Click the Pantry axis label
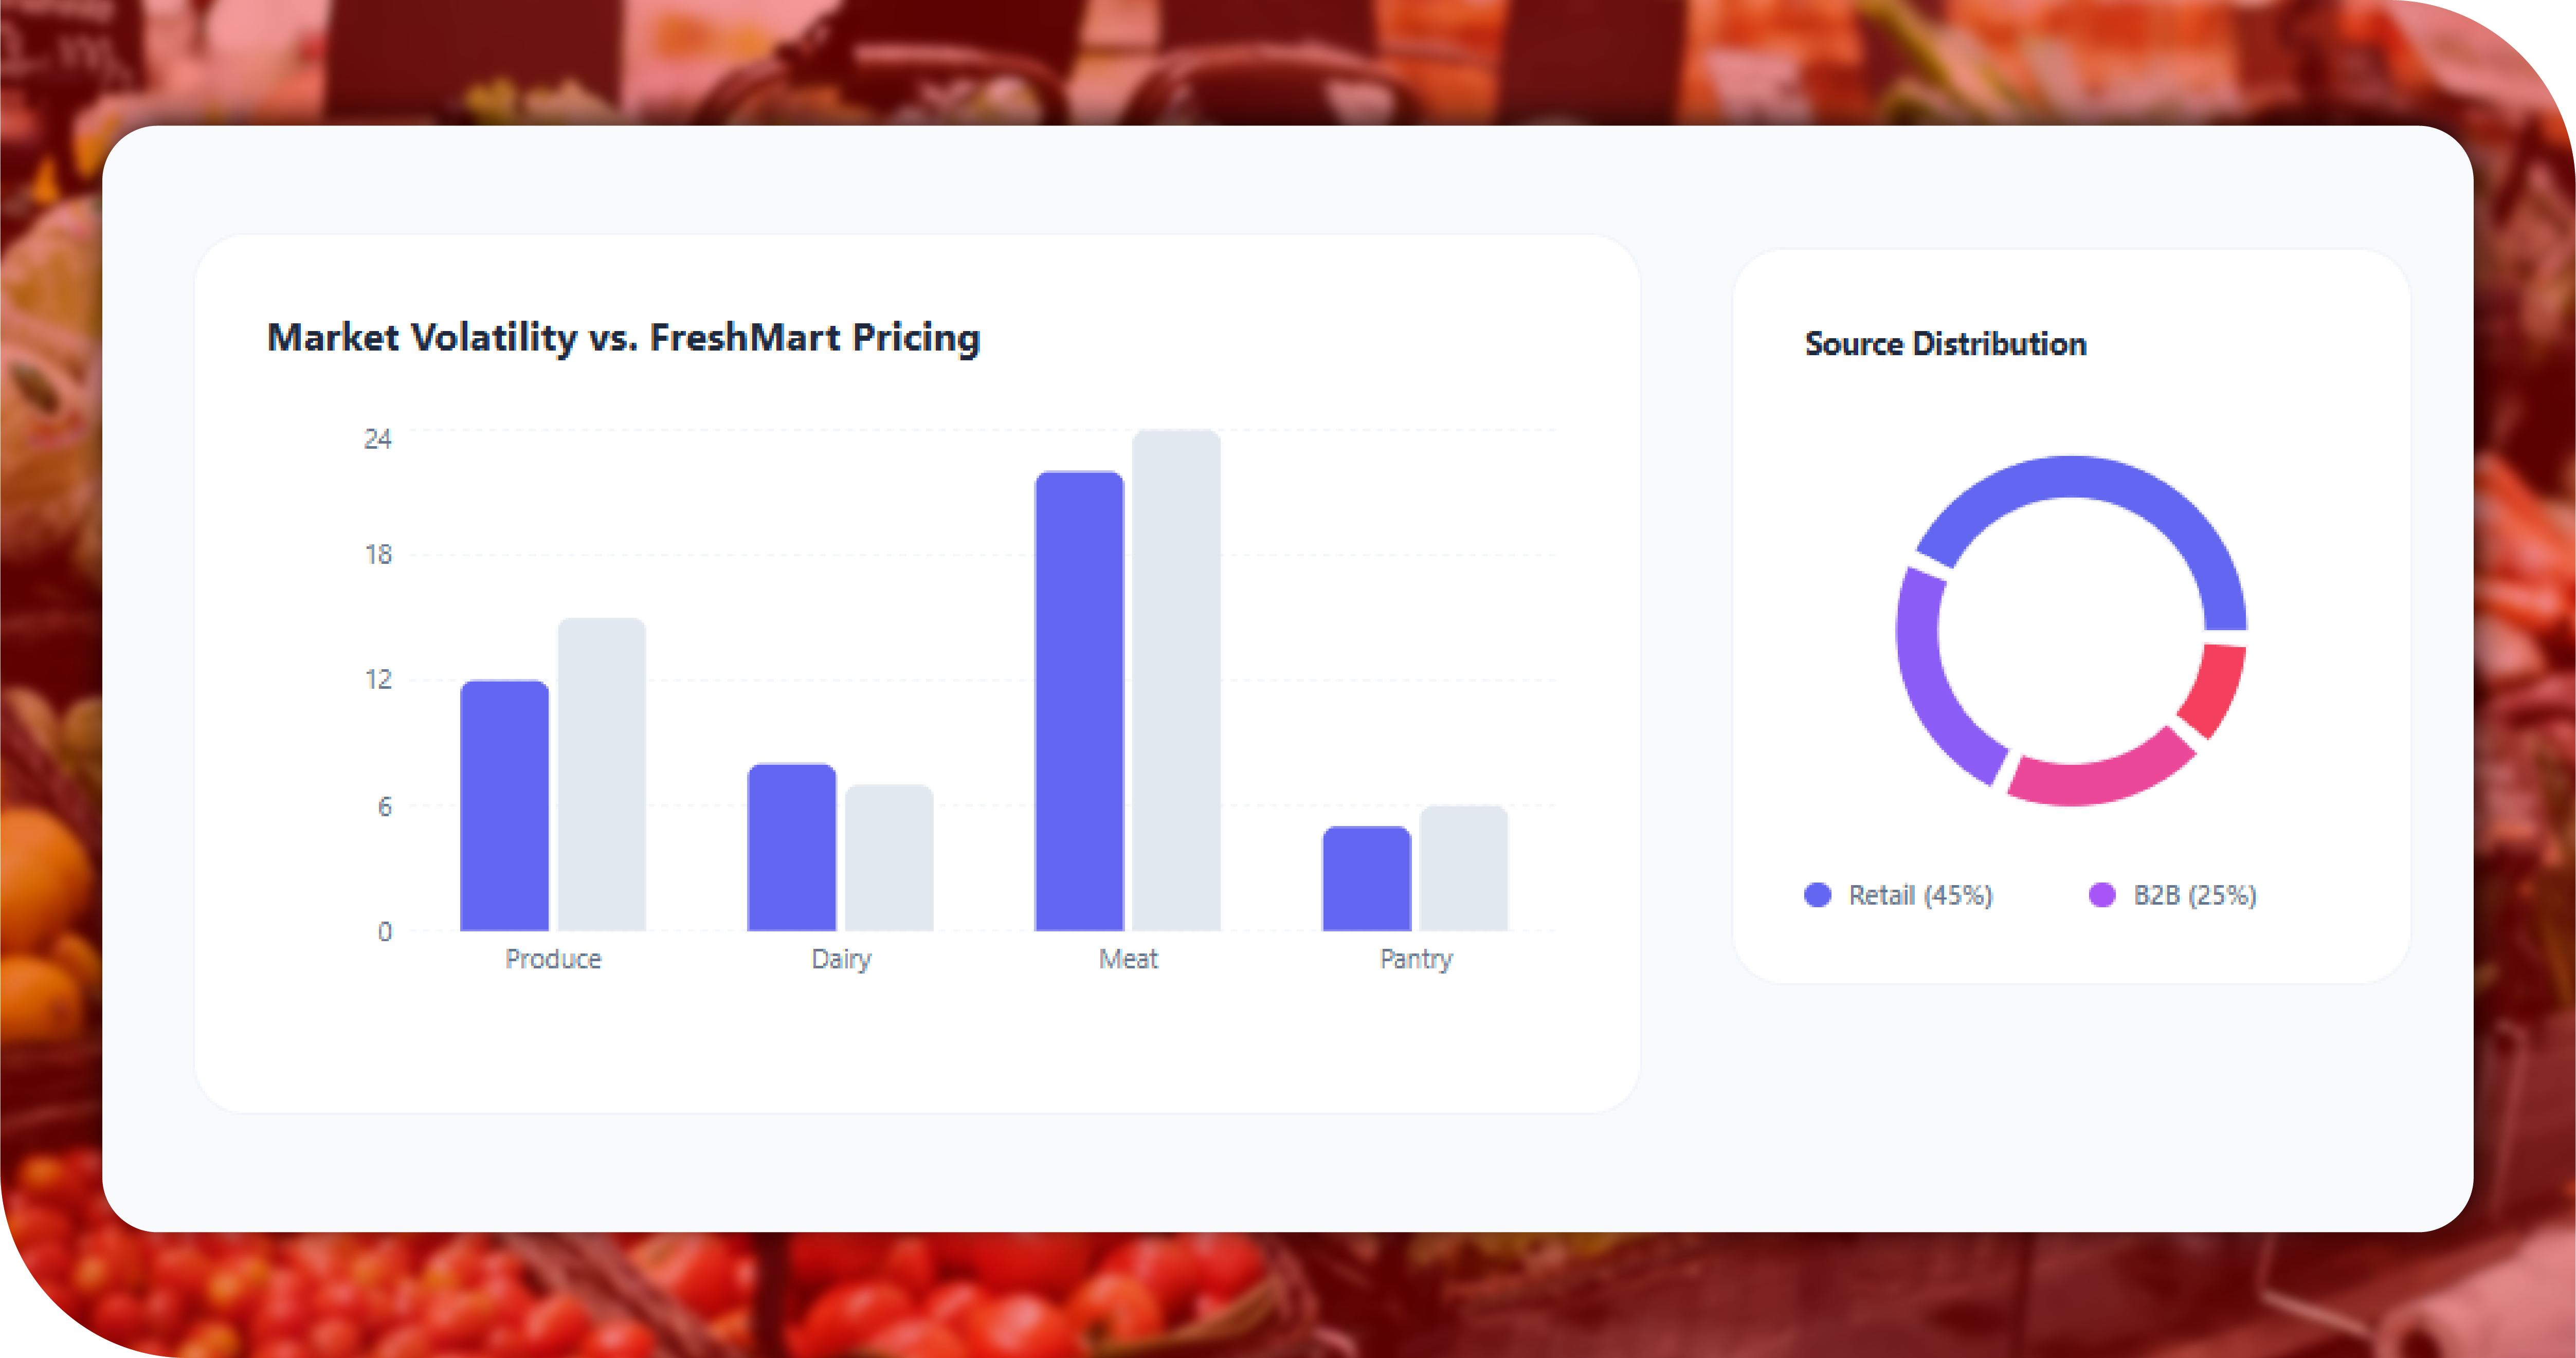This screenshot has height=1358, width=2576. tap(1415, 959)
